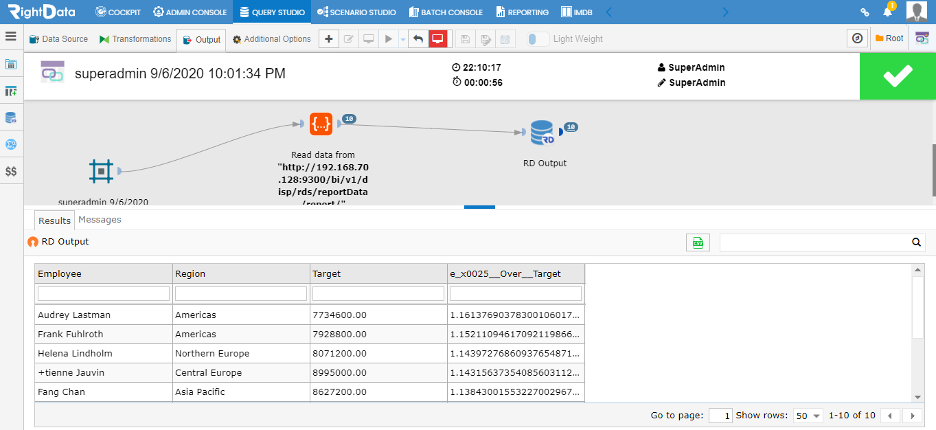Click the $$ icon in left sidebar
The height and width of the screenshot is (430, 936).
(x=11, y=171)
